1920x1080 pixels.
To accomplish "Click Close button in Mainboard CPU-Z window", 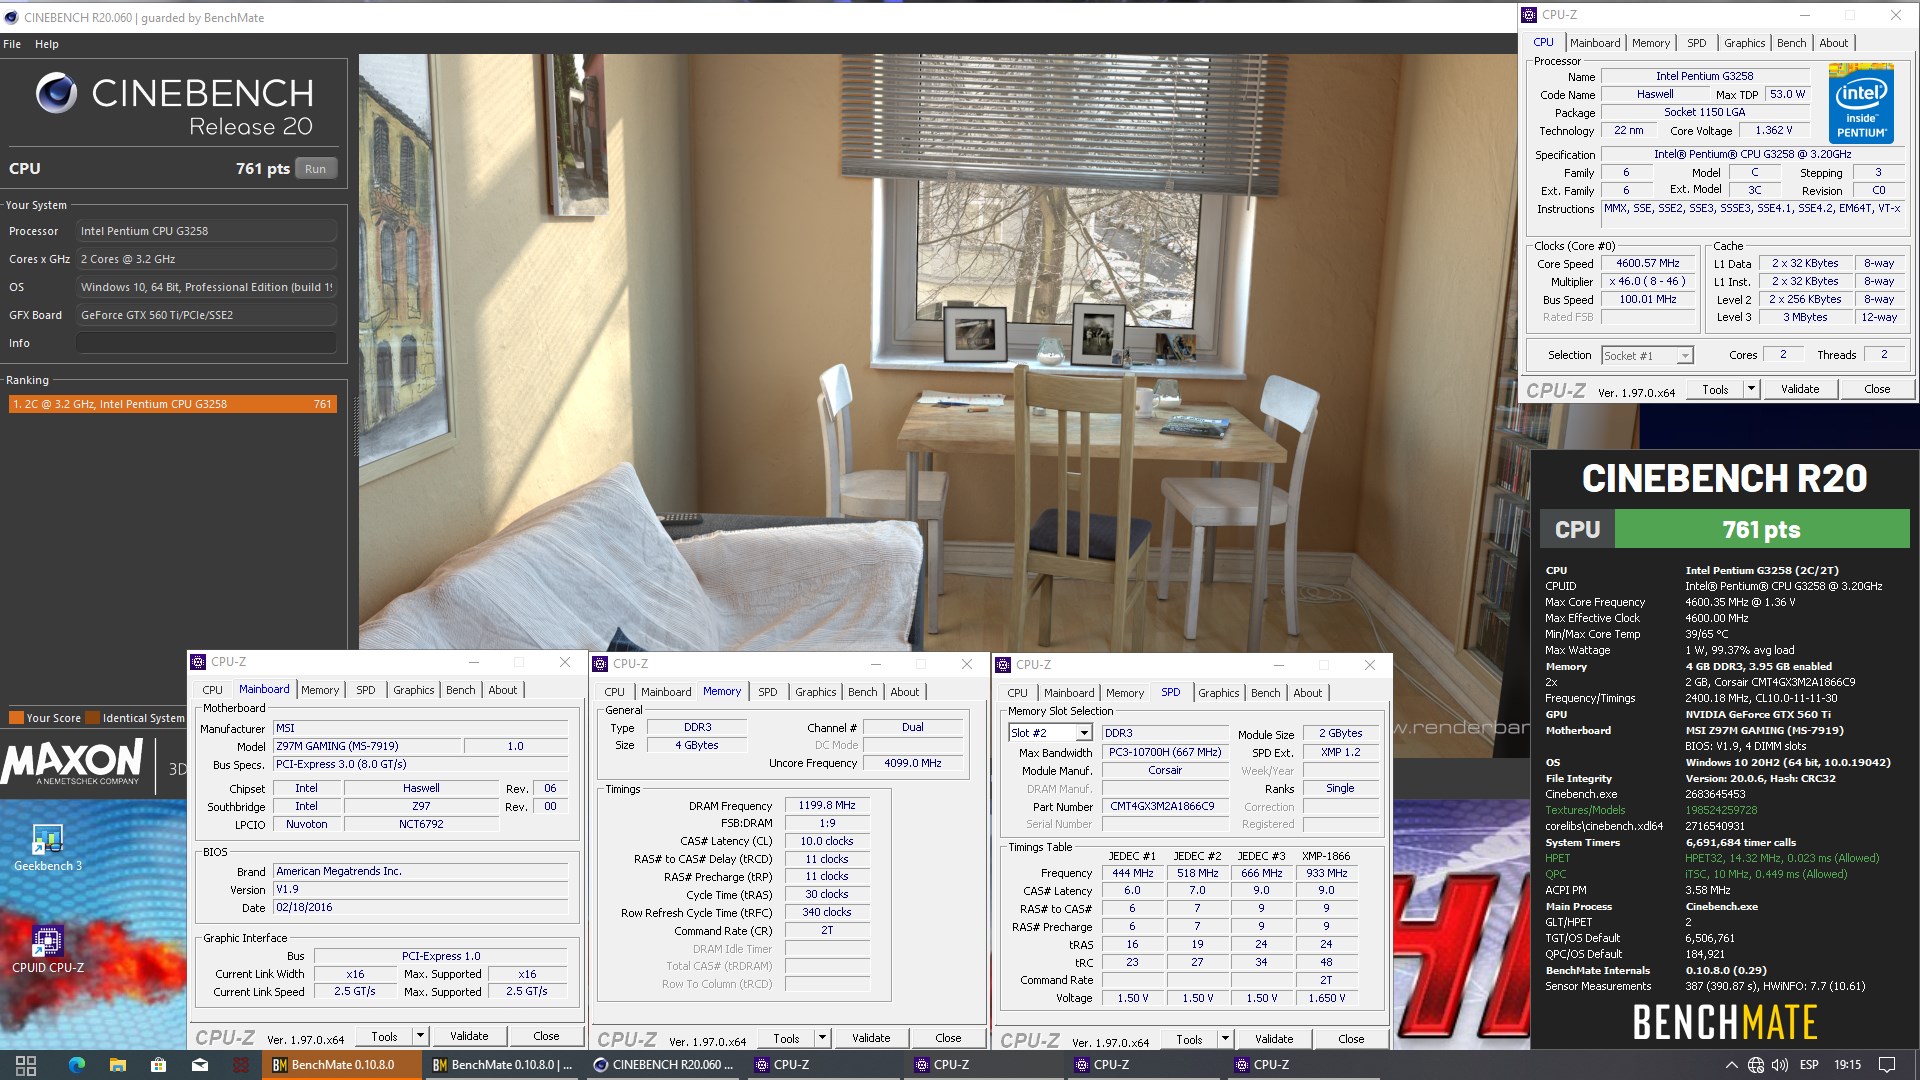I will coord(546,1036).
